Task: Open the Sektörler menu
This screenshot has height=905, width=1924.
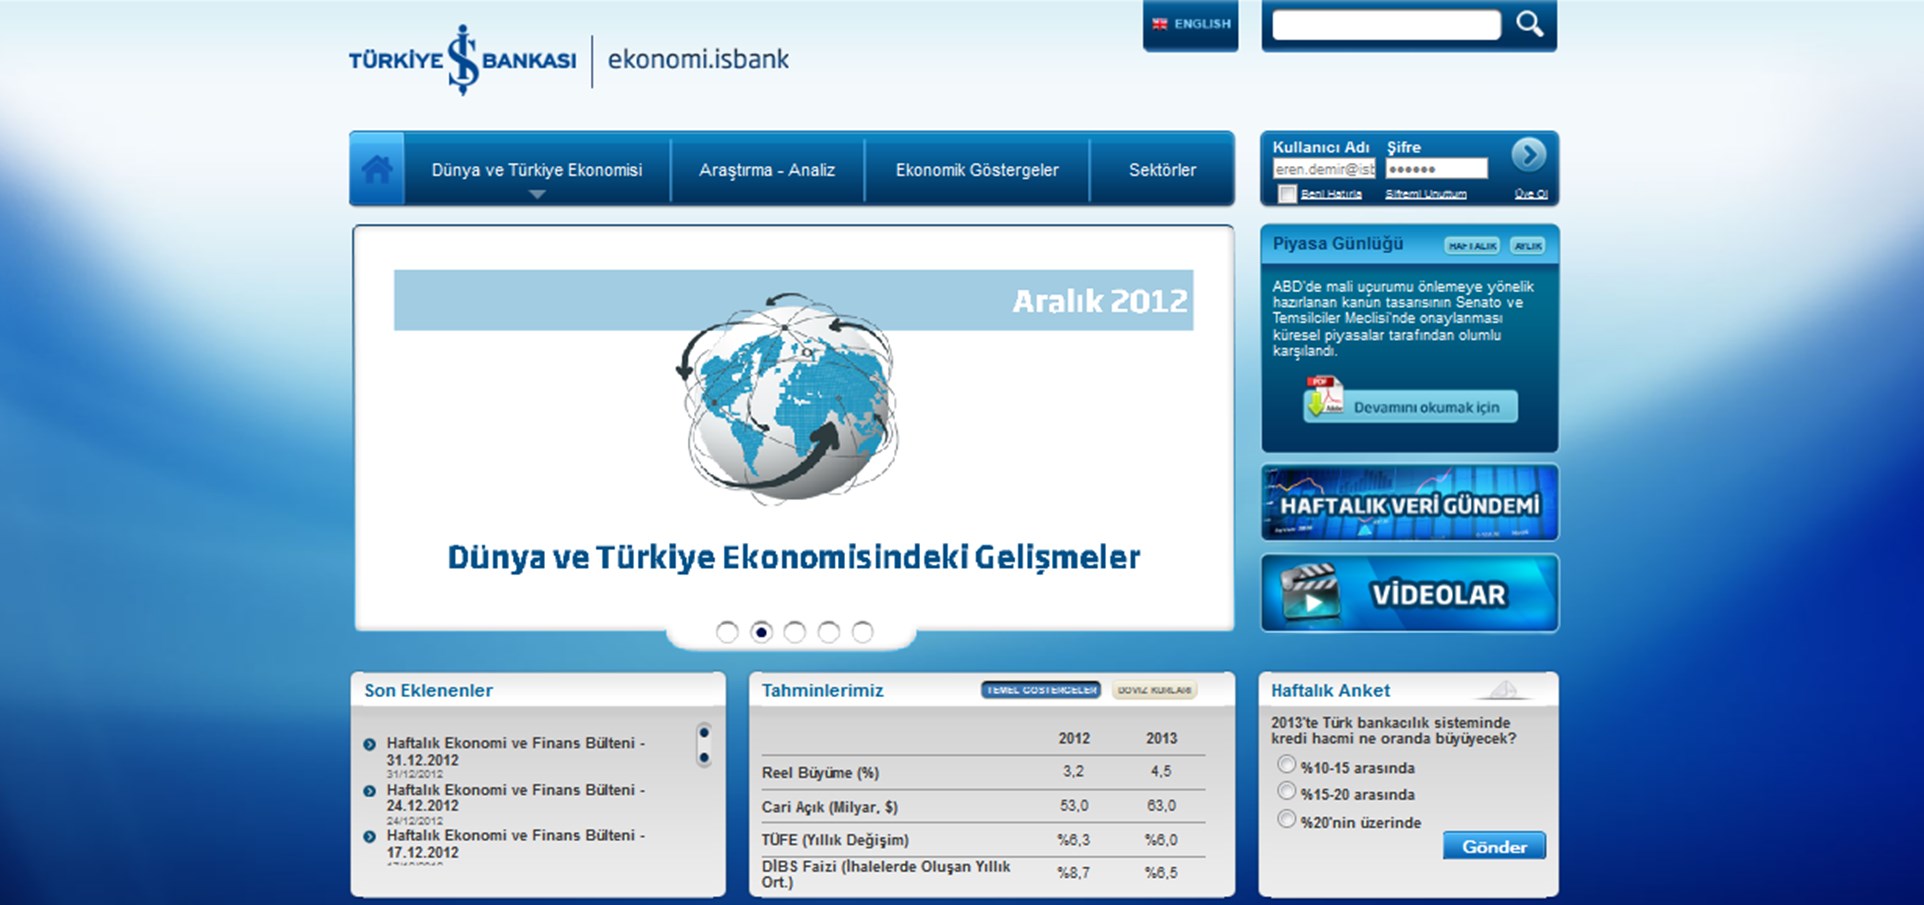Action: pyautogui.click(x=1162, y=170)
